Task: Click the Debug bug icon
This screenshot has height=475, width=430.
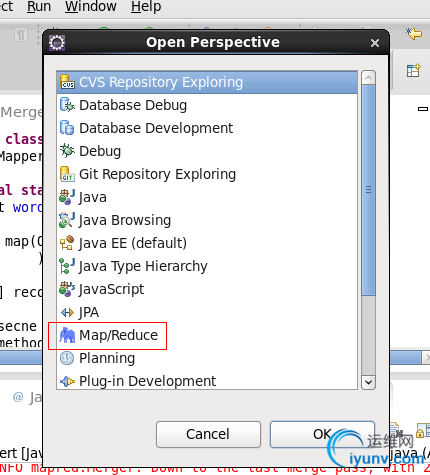Action: (x=67, y=151)
